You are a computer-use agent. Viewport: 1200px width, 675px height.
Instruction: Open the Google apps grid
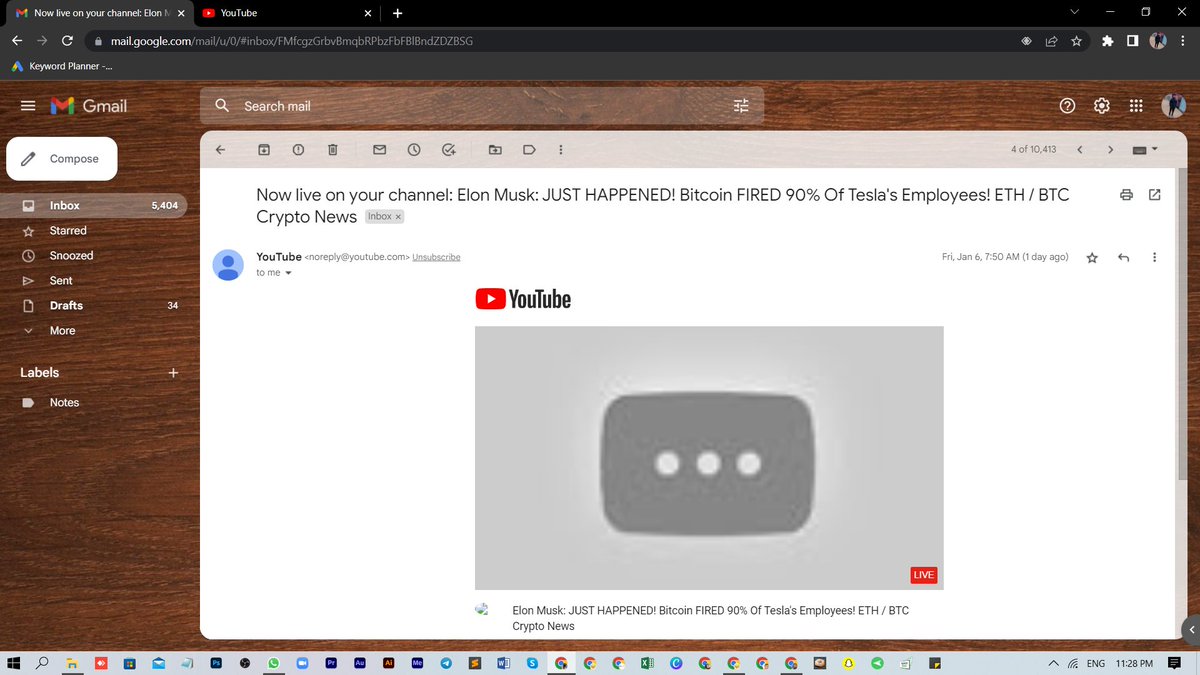pyautogui.click(x=1136, y=106)
